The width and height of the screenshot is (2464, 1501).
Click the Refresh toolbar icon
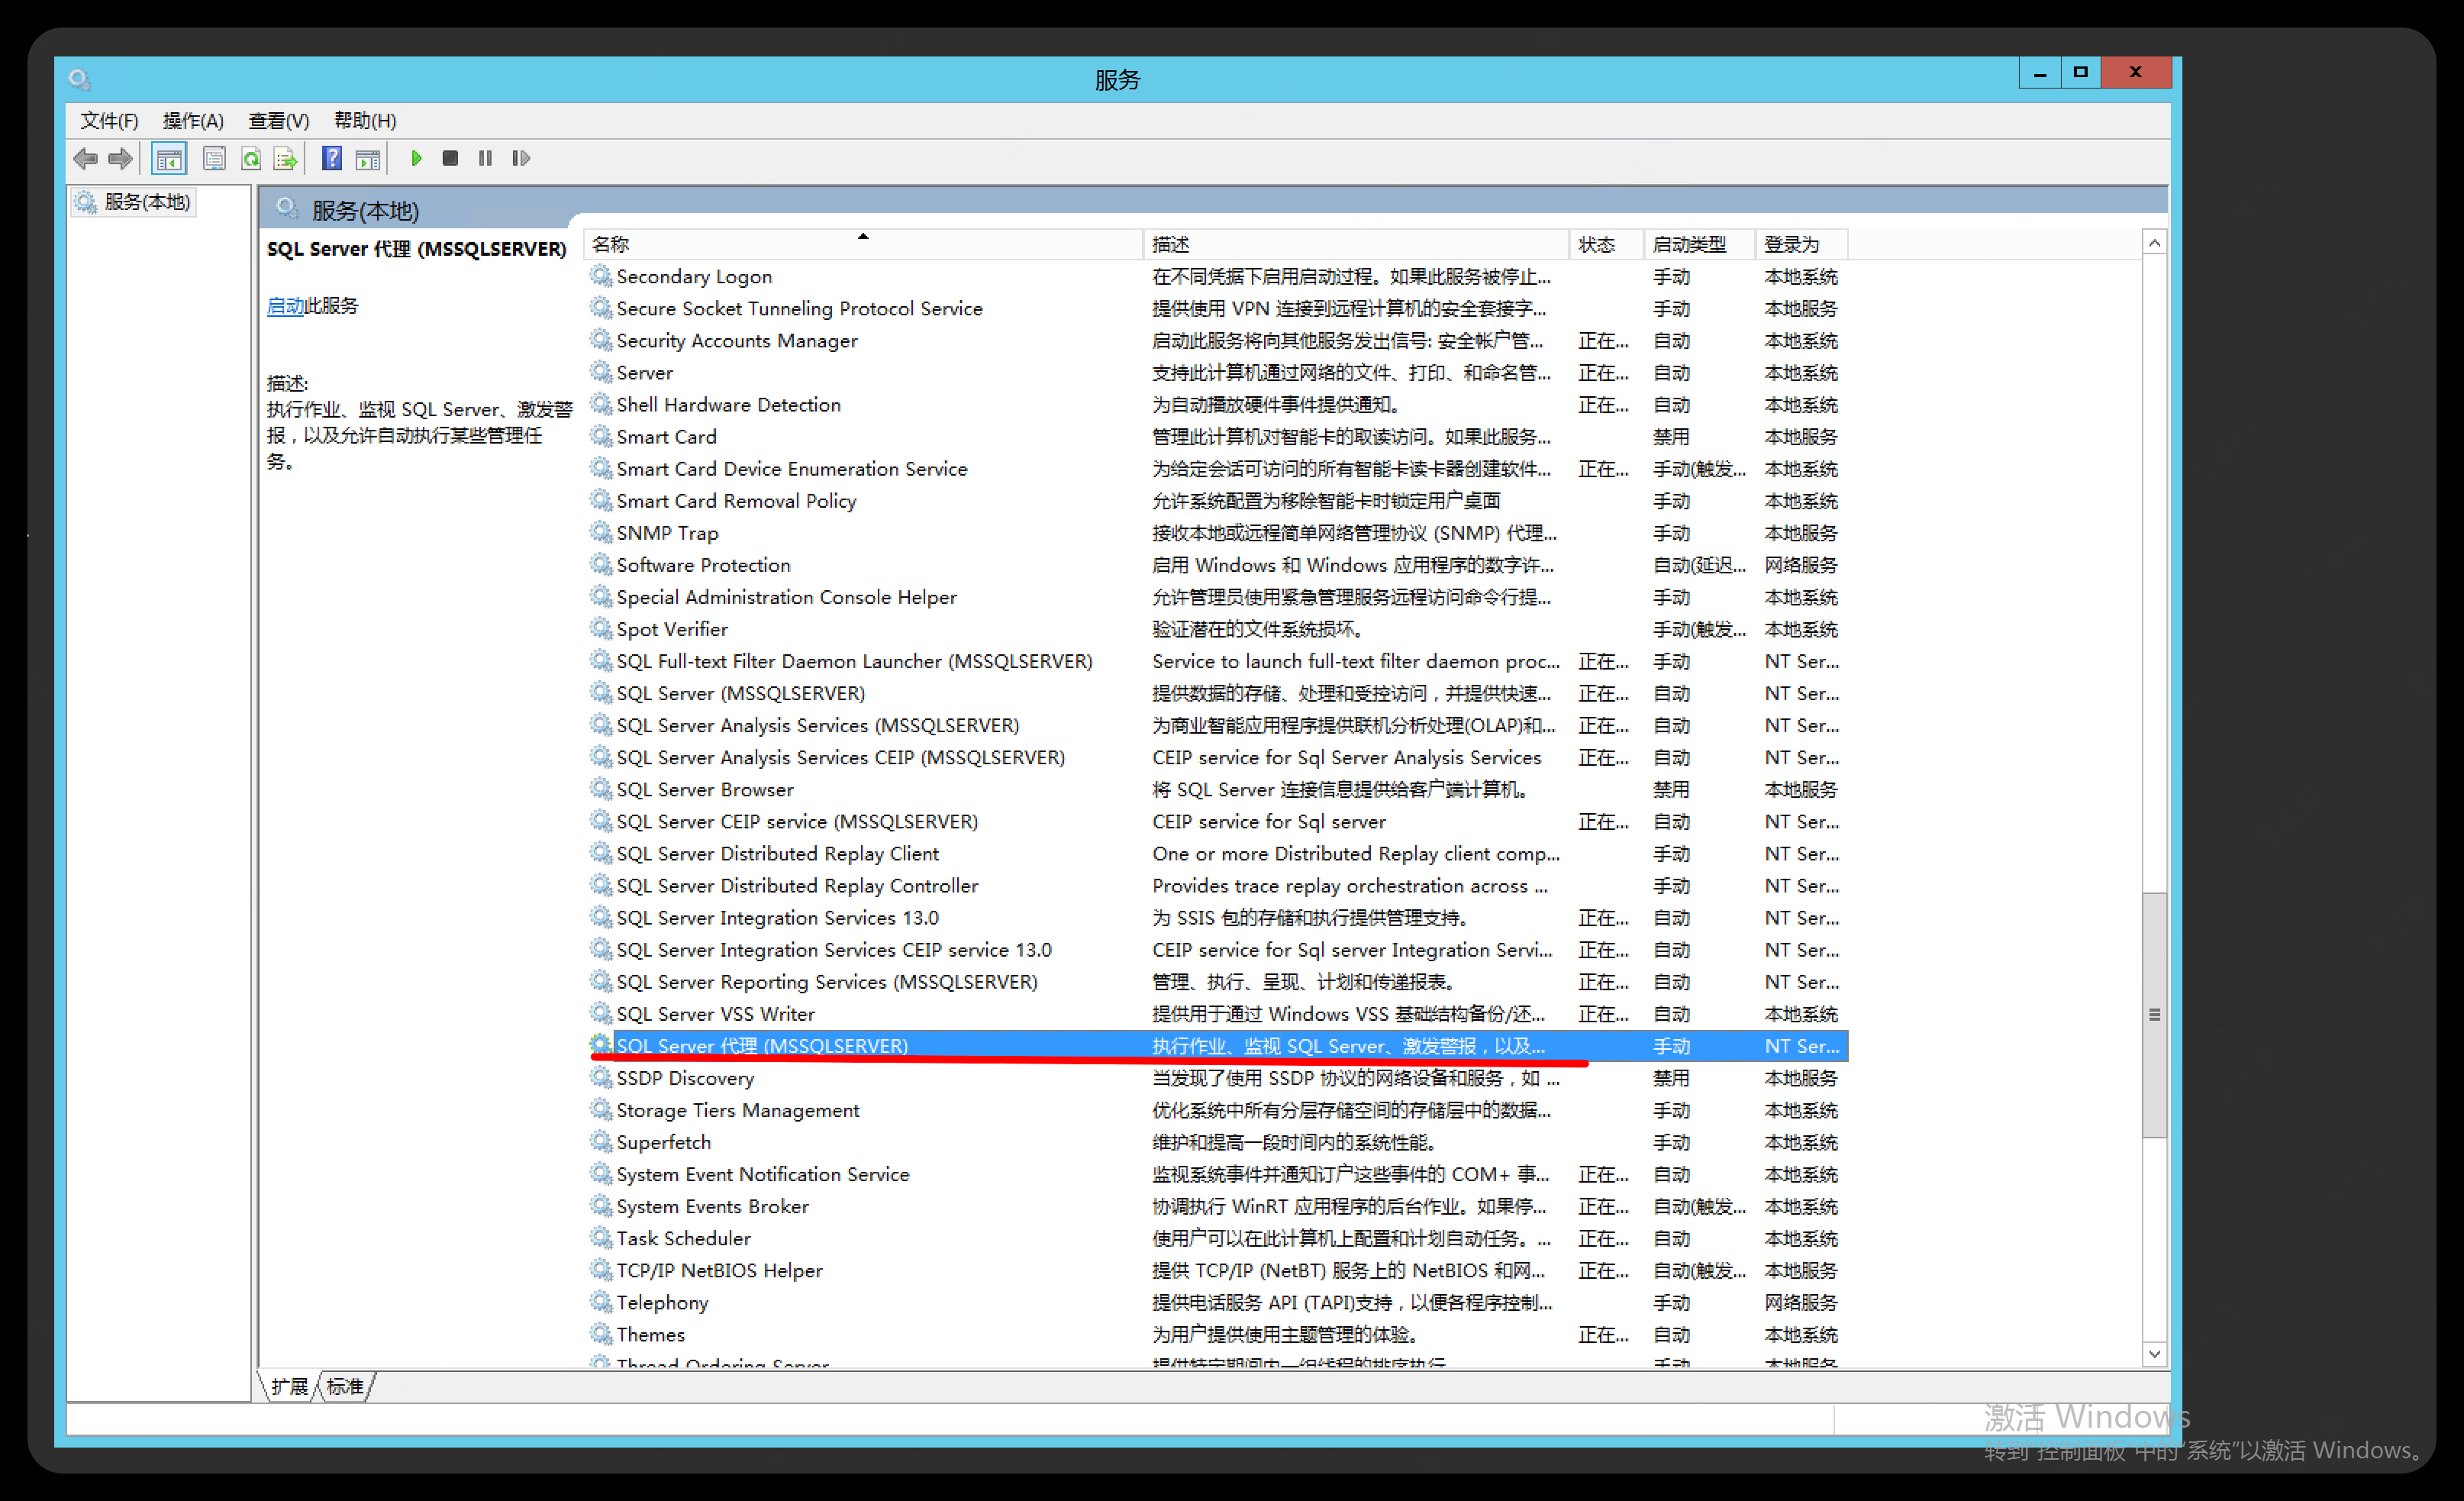[251, 158]
